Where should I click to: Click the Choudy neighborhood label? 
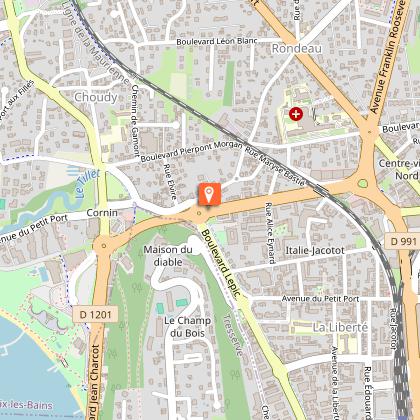(96, 97)
